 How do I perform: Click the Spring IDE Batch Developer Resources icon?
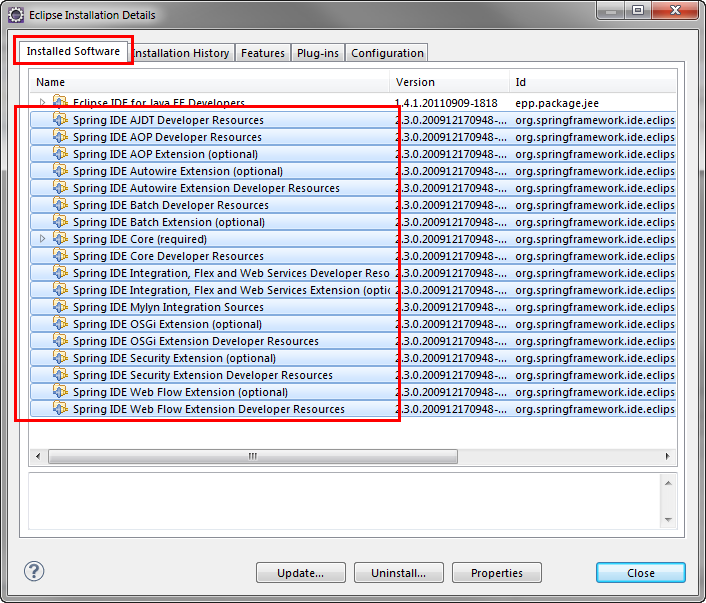point(60,205)
